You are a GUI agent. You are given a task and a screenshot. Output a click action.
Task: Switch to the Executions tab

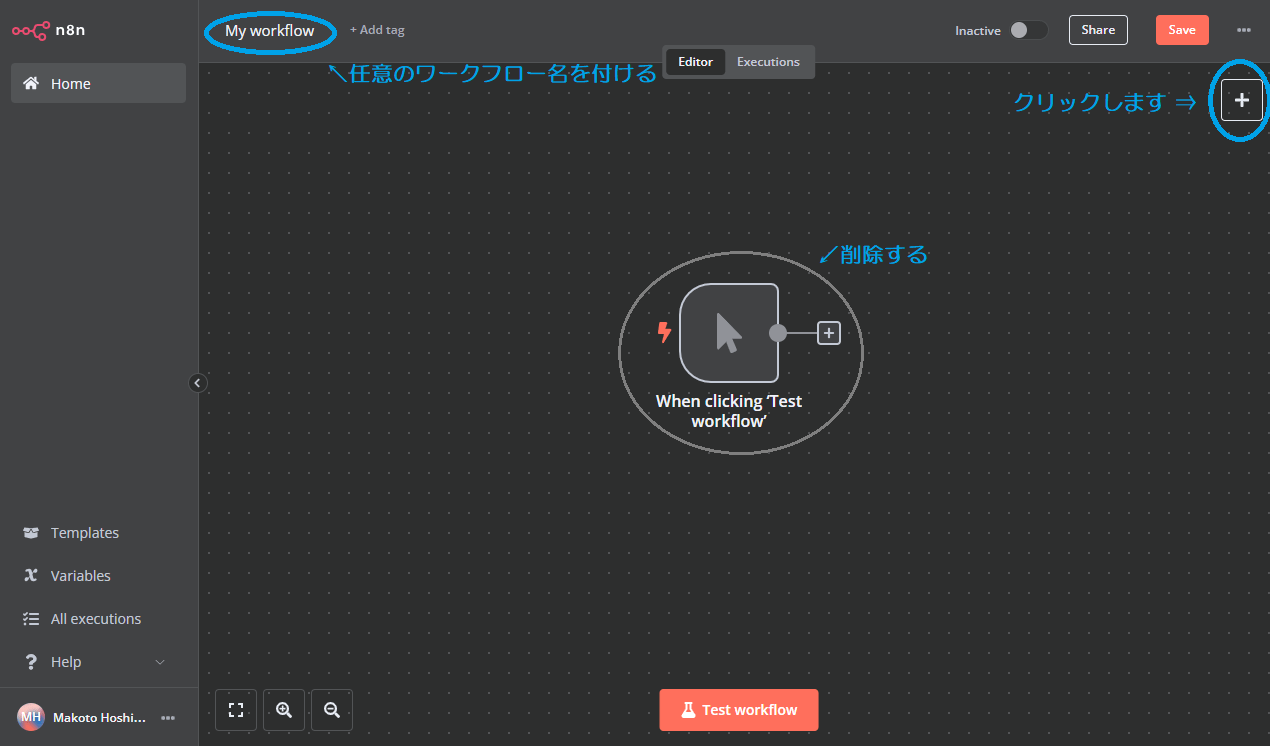tap(768, 61)
